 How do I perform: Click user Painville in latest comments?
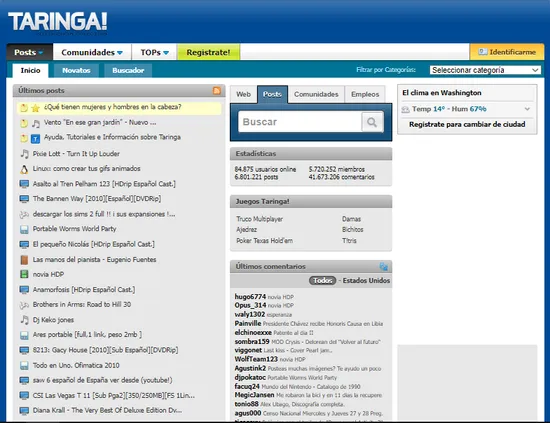(x=248, y=323)
